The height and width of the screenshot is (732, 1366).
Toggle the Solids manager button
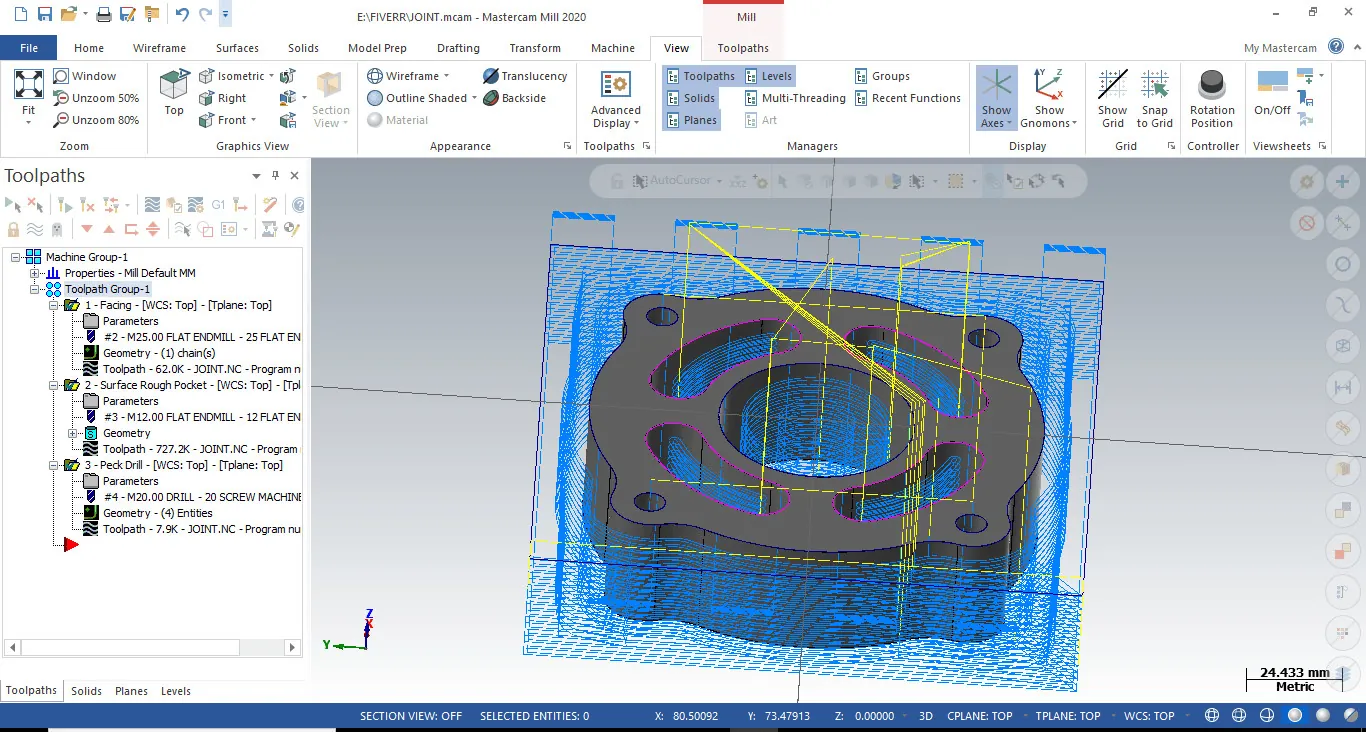point(691,98)
